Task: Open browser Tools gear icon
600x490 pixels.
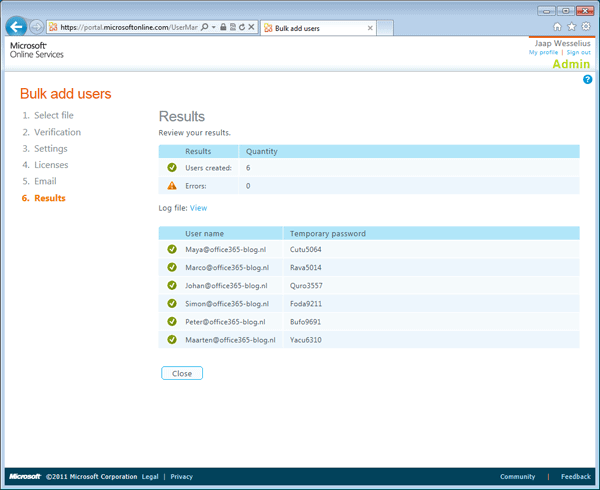Action: click(x=586, y=26)
